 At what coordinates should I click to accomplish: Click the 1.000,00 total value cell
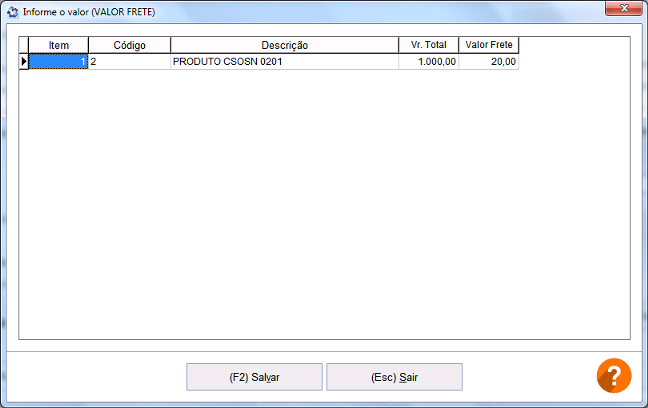pyautogui.click(x=429, y=62)
